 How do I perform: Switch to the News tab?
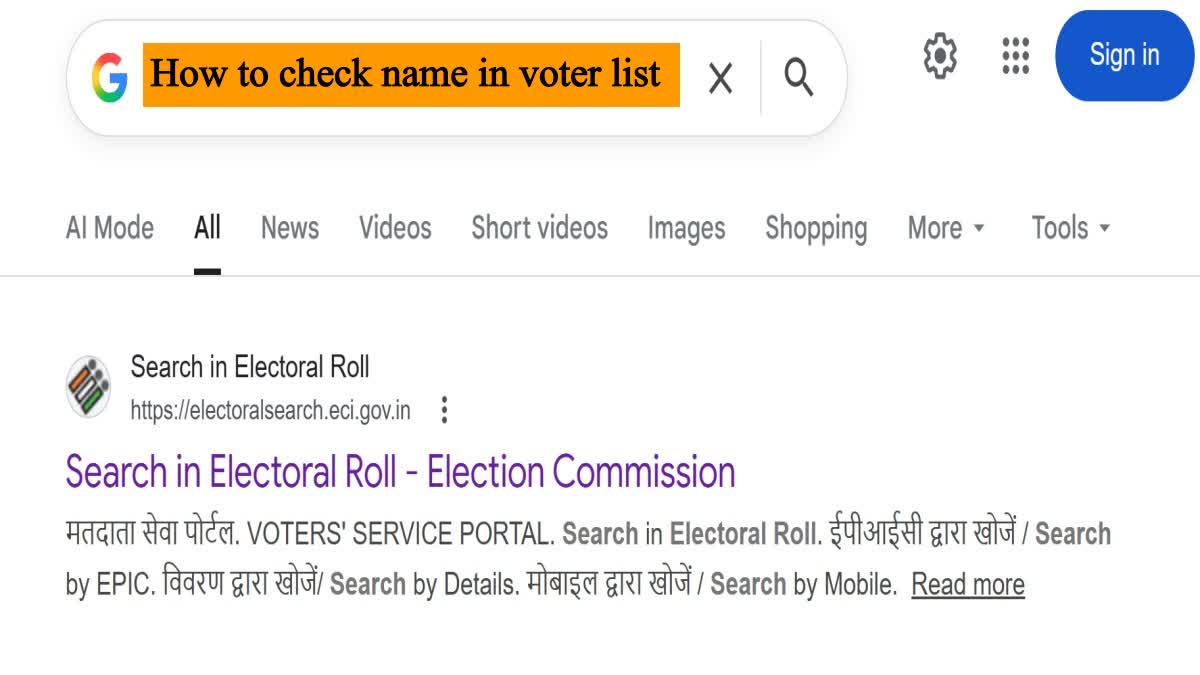290,229
